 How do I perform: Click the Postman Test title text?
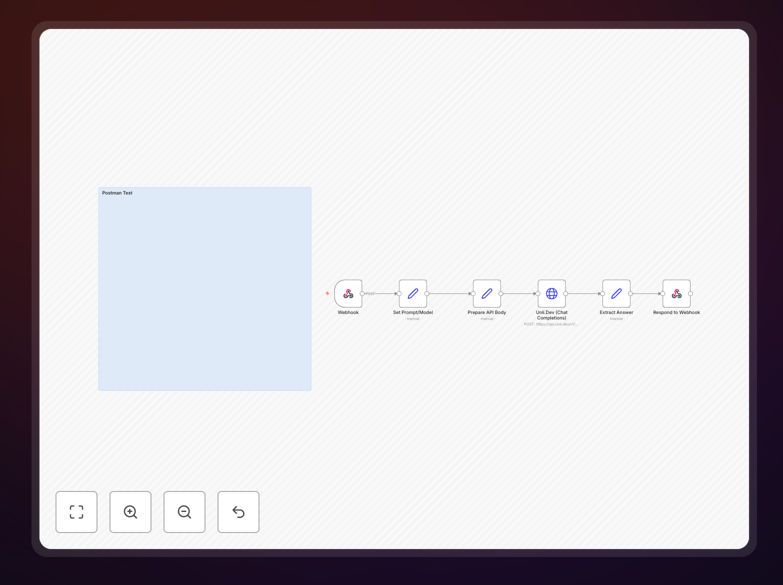(117, 193)
